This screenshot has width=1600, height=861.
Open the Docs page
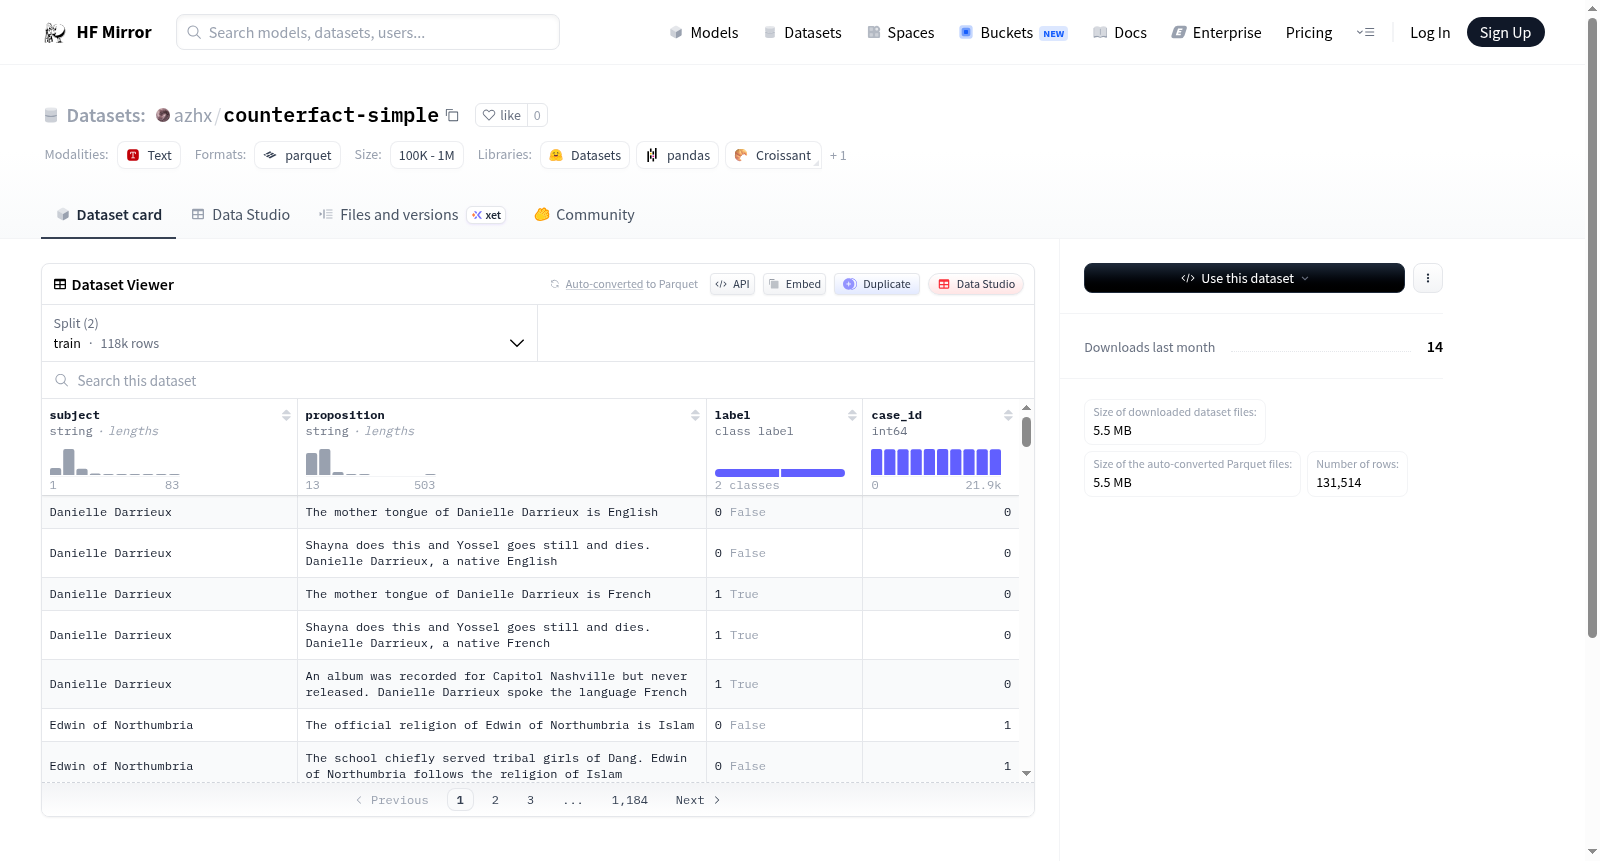pyautogui.click(x=1119, y=33)
